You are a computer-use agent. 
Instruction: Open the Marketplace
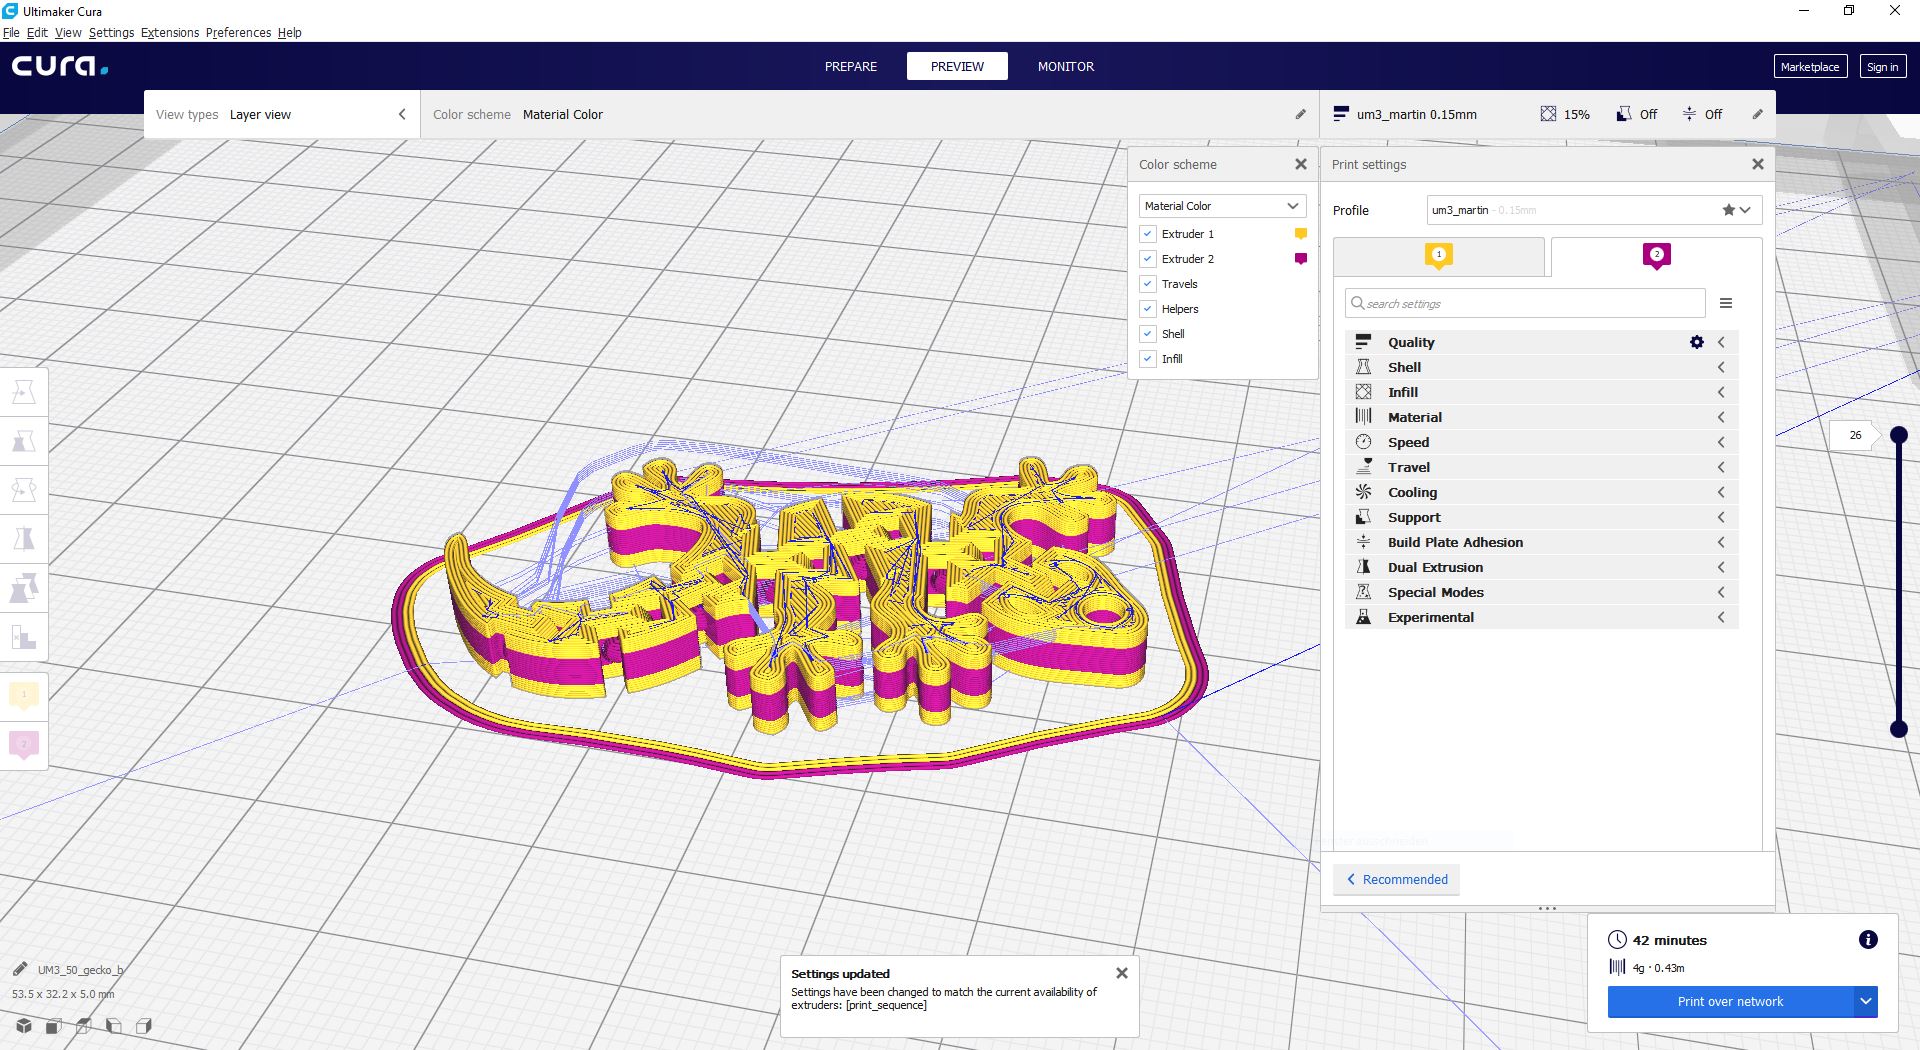(1810, 66)
